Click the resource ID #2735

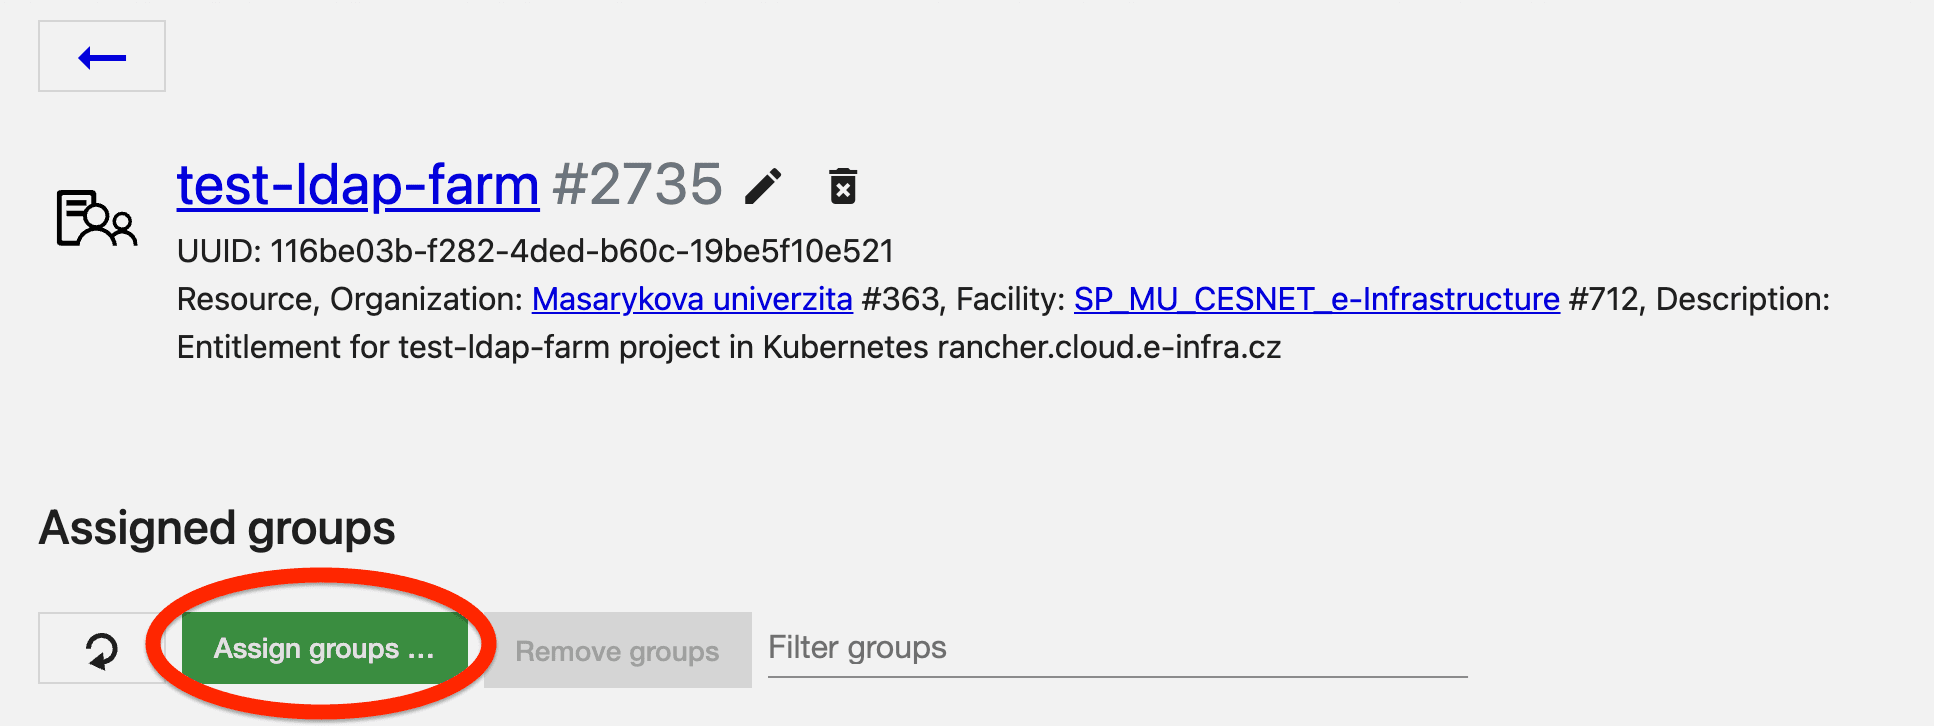[637, 185]
